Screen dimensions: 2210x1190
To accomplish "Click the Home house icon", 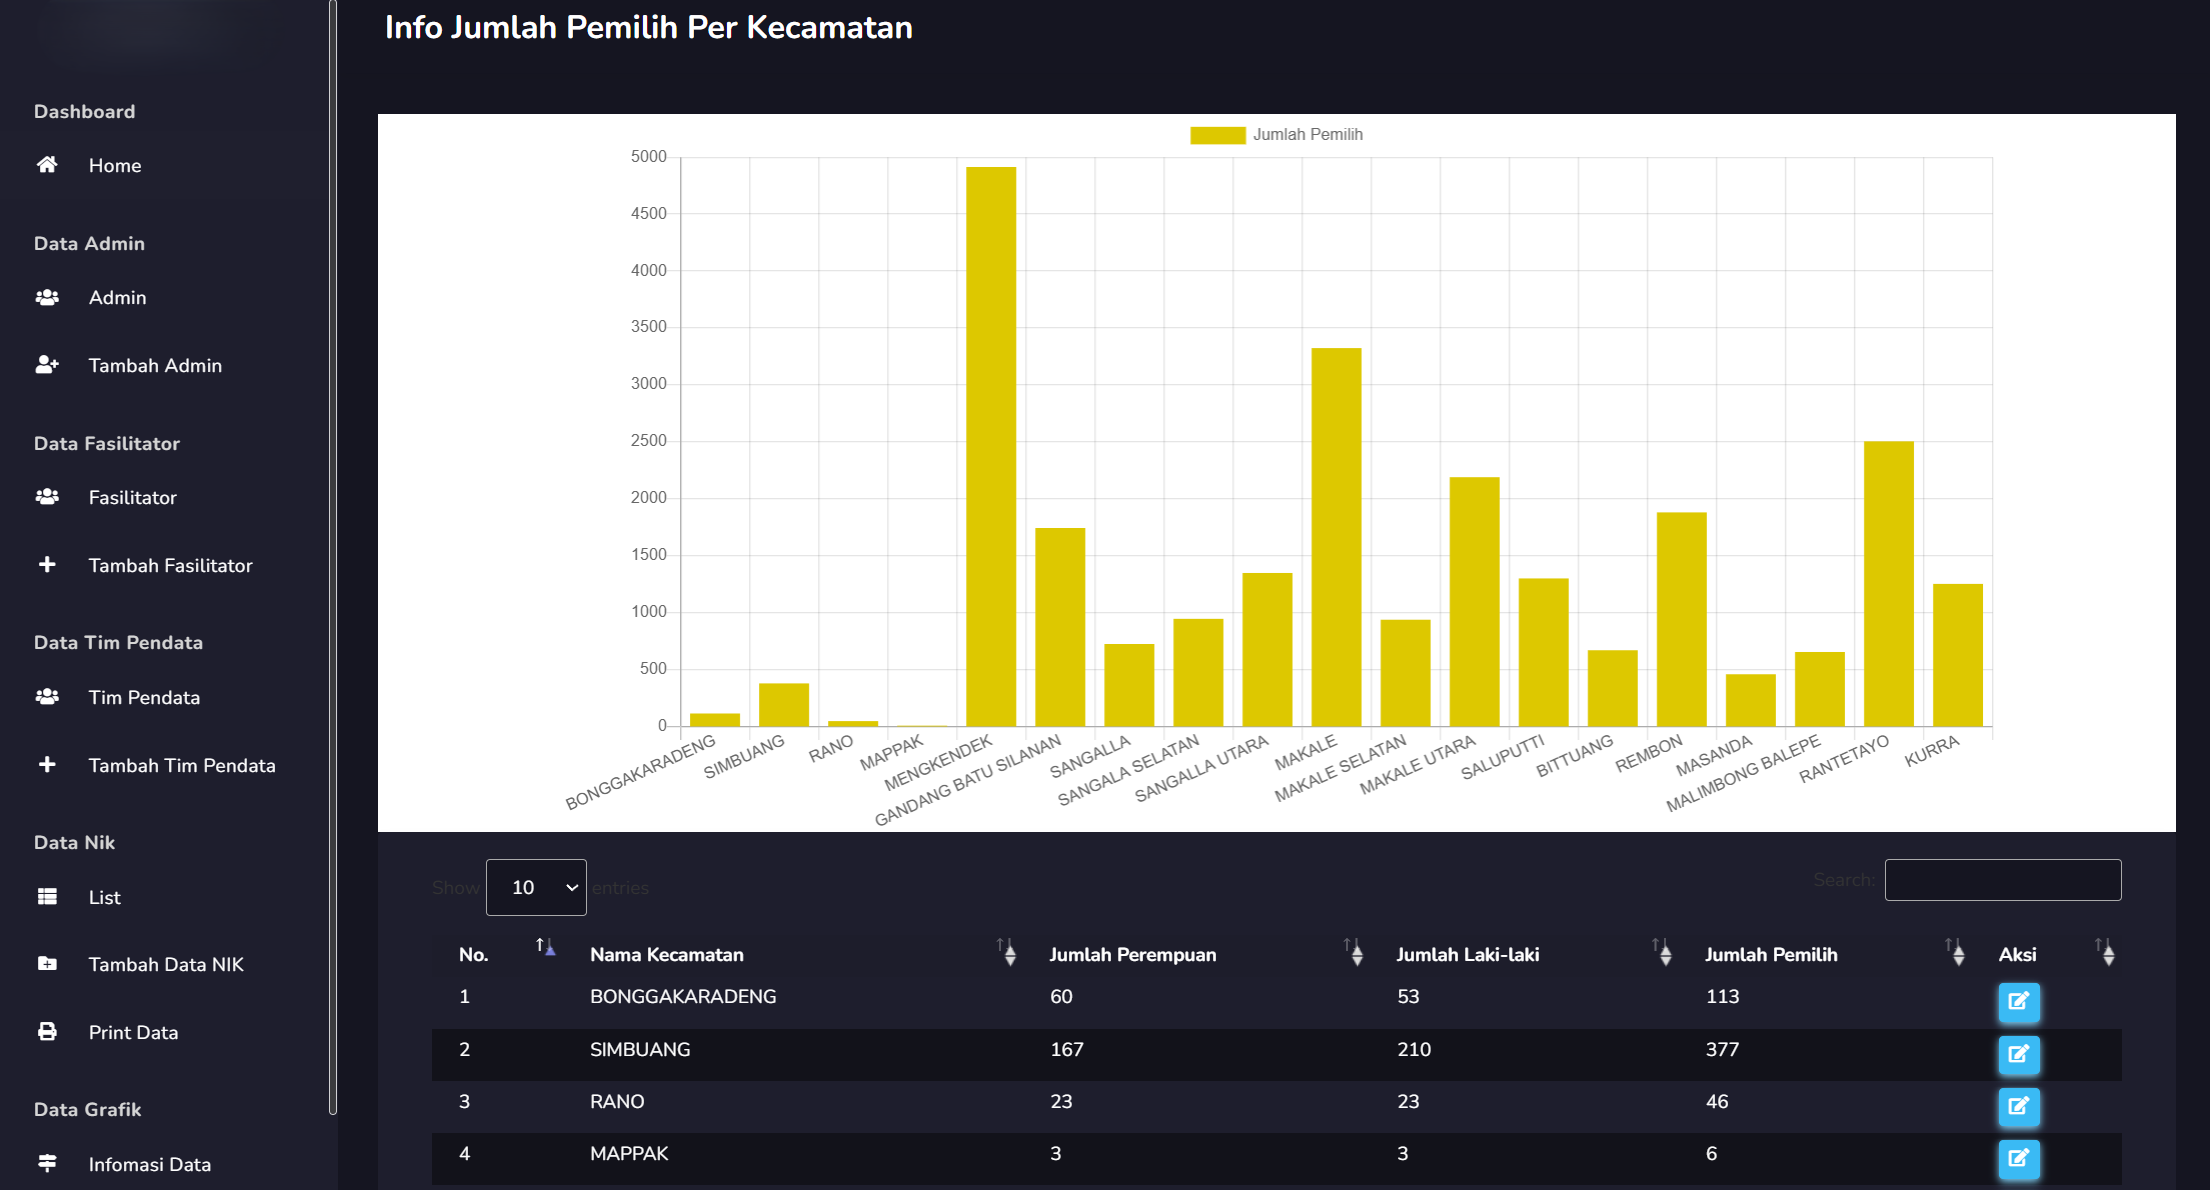I will coord(47,165).
